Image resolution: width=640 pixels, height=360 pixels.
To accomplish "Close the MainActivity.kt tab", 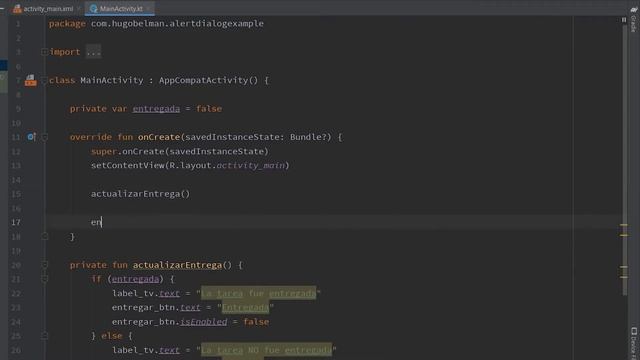I will (149, 9).
